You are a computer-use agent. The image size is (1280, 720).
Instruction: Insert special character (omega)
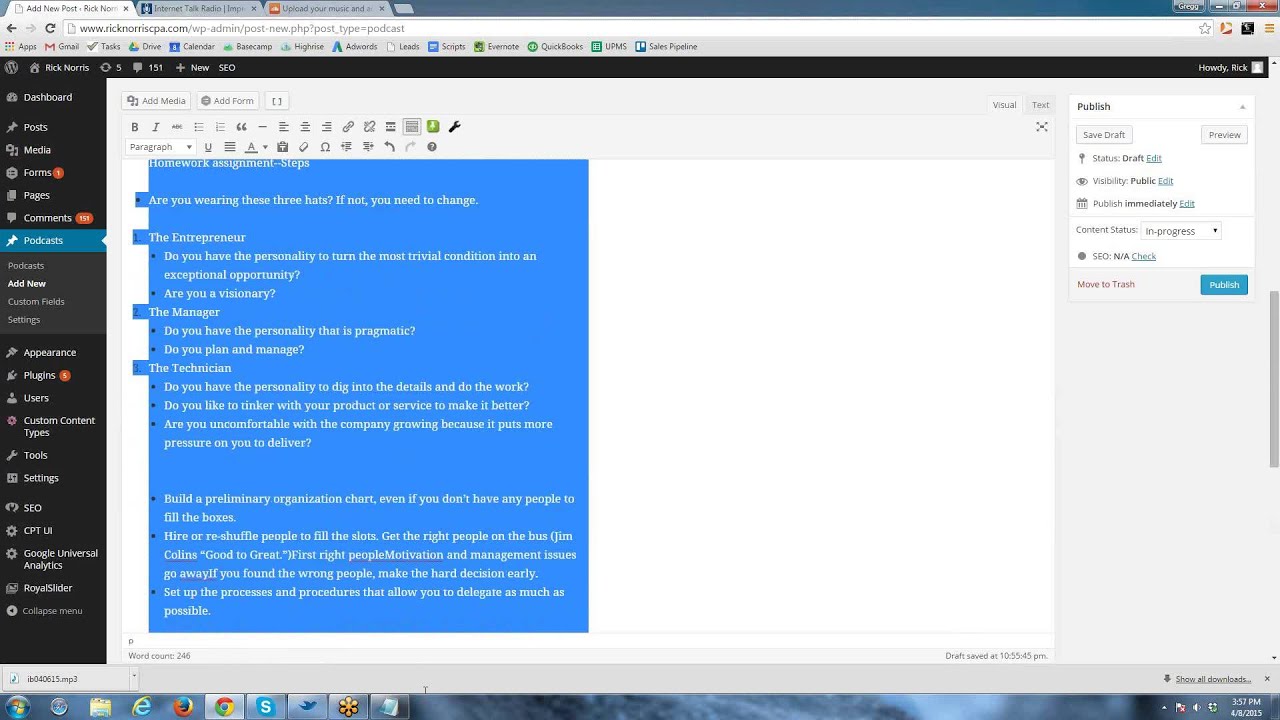tap(325, 147)
